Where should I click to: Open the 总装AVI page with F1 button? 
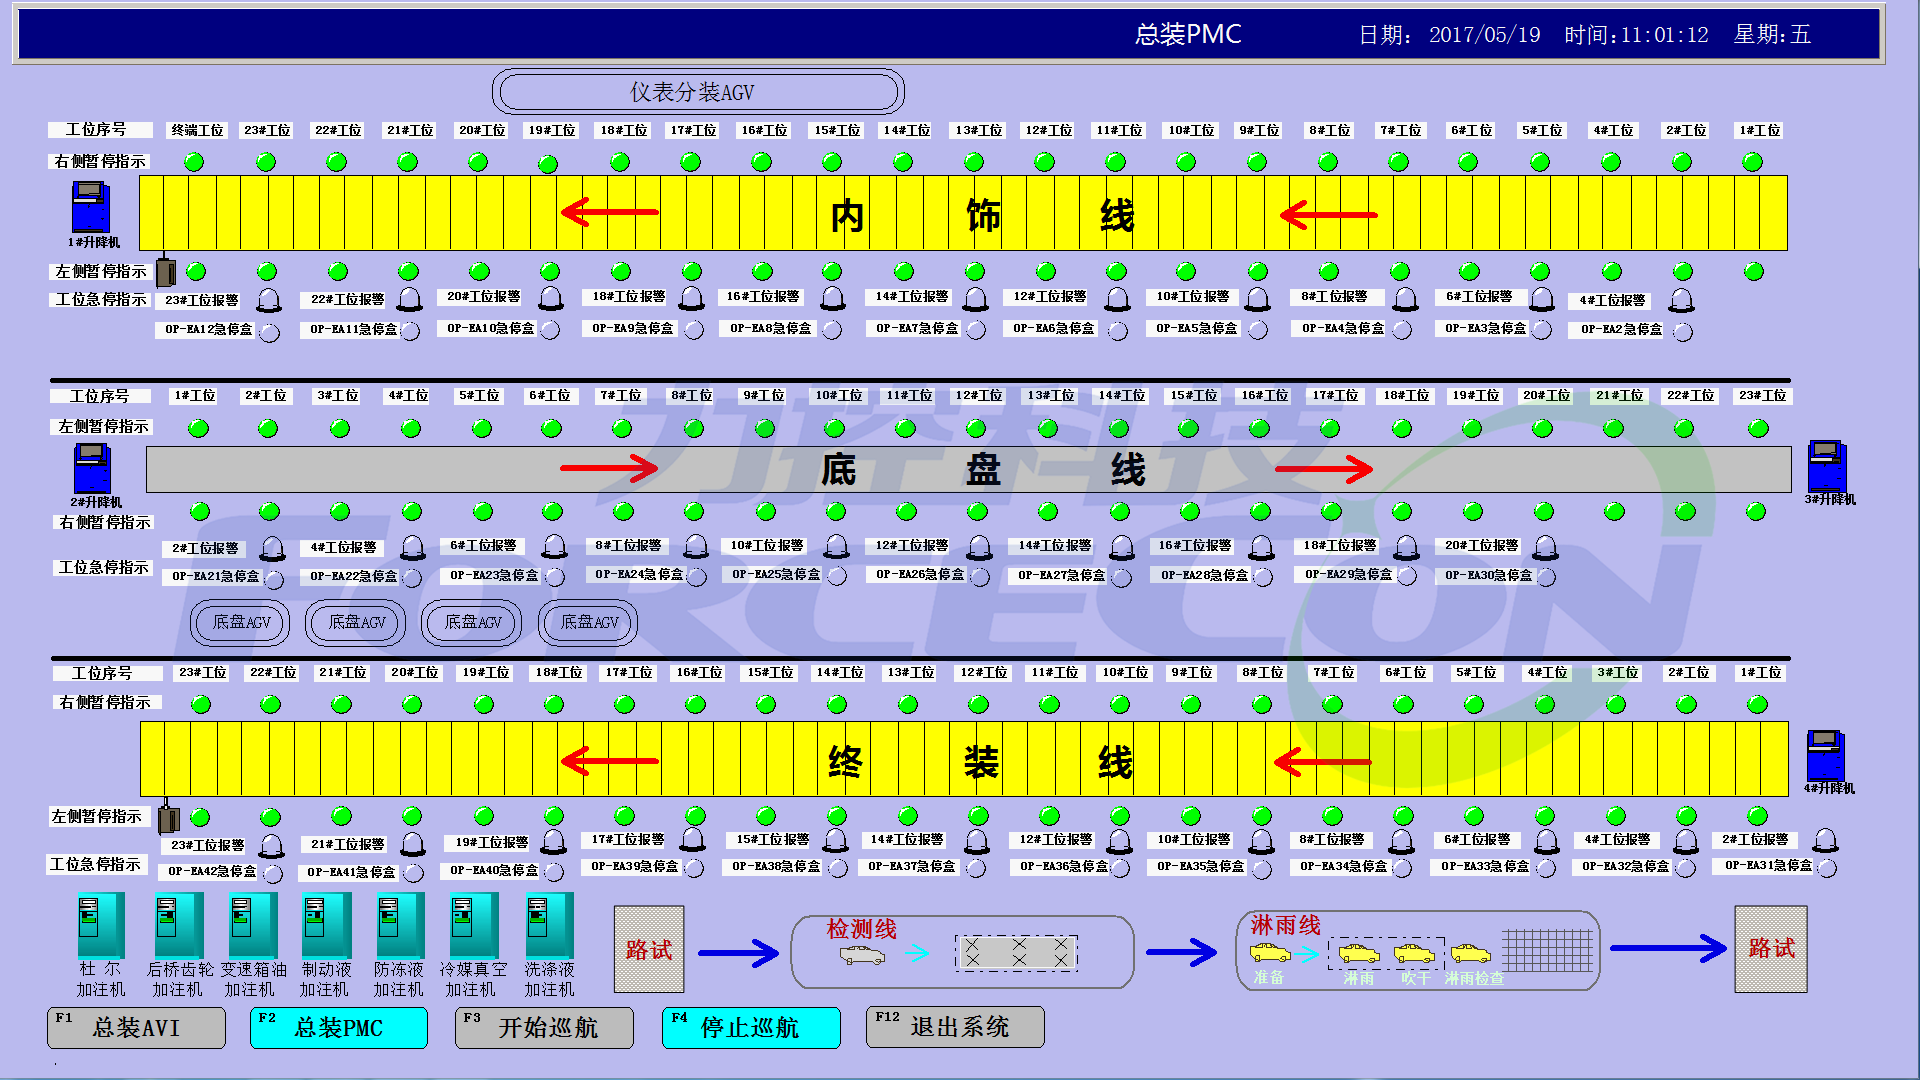click(x=136, y=1027)
